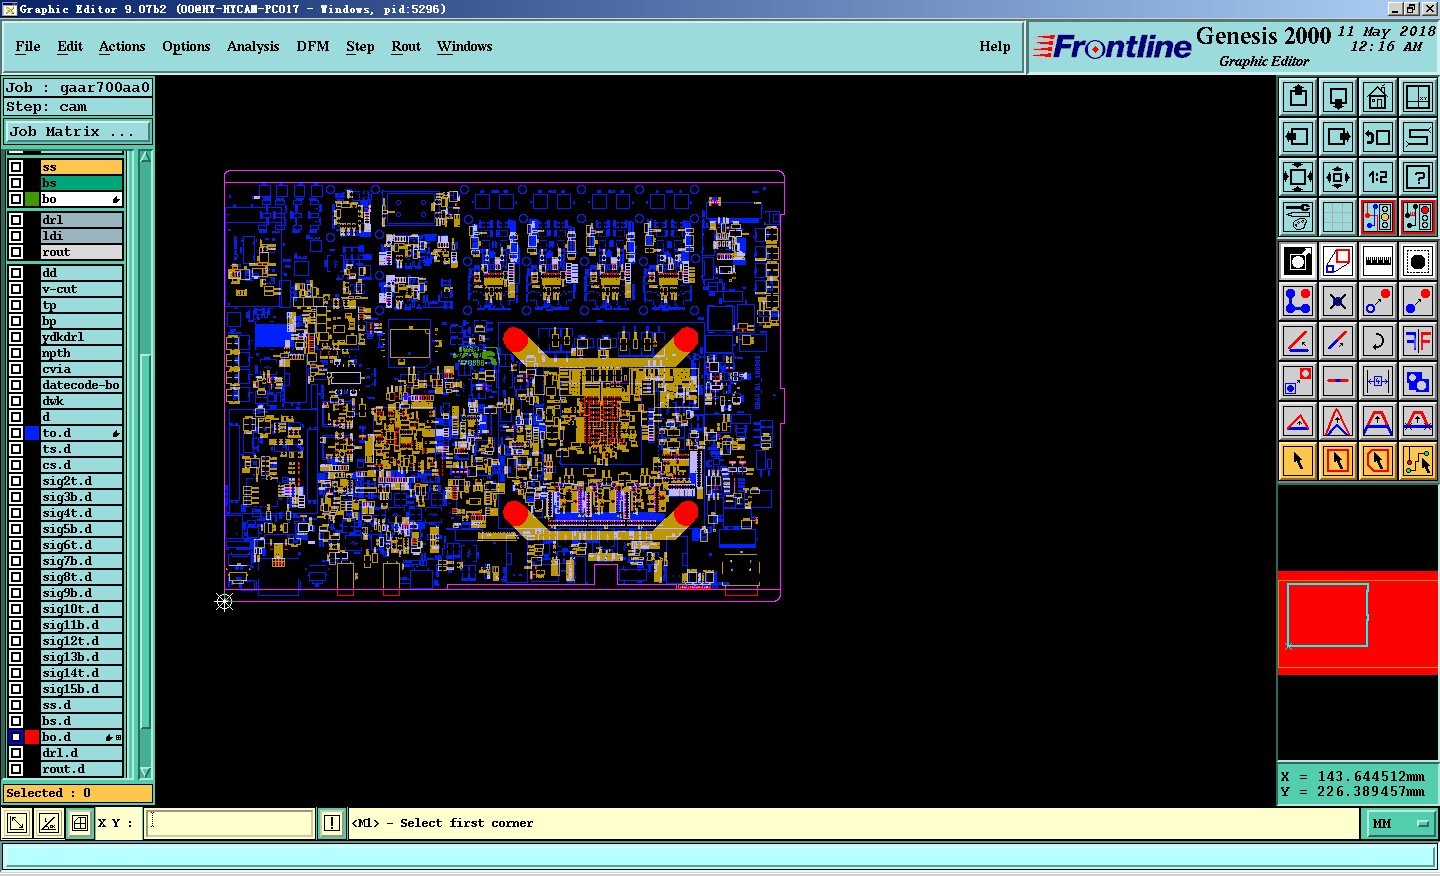This screenshot has height=876, width=1440.
Task: Toggle the checkbox for layer rout
Action: (x=16, y=252)
